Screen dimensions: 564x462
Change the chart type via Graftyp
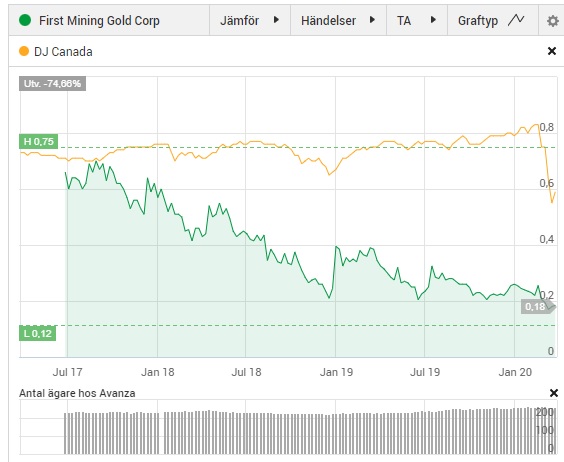click(x=493, y=21)
